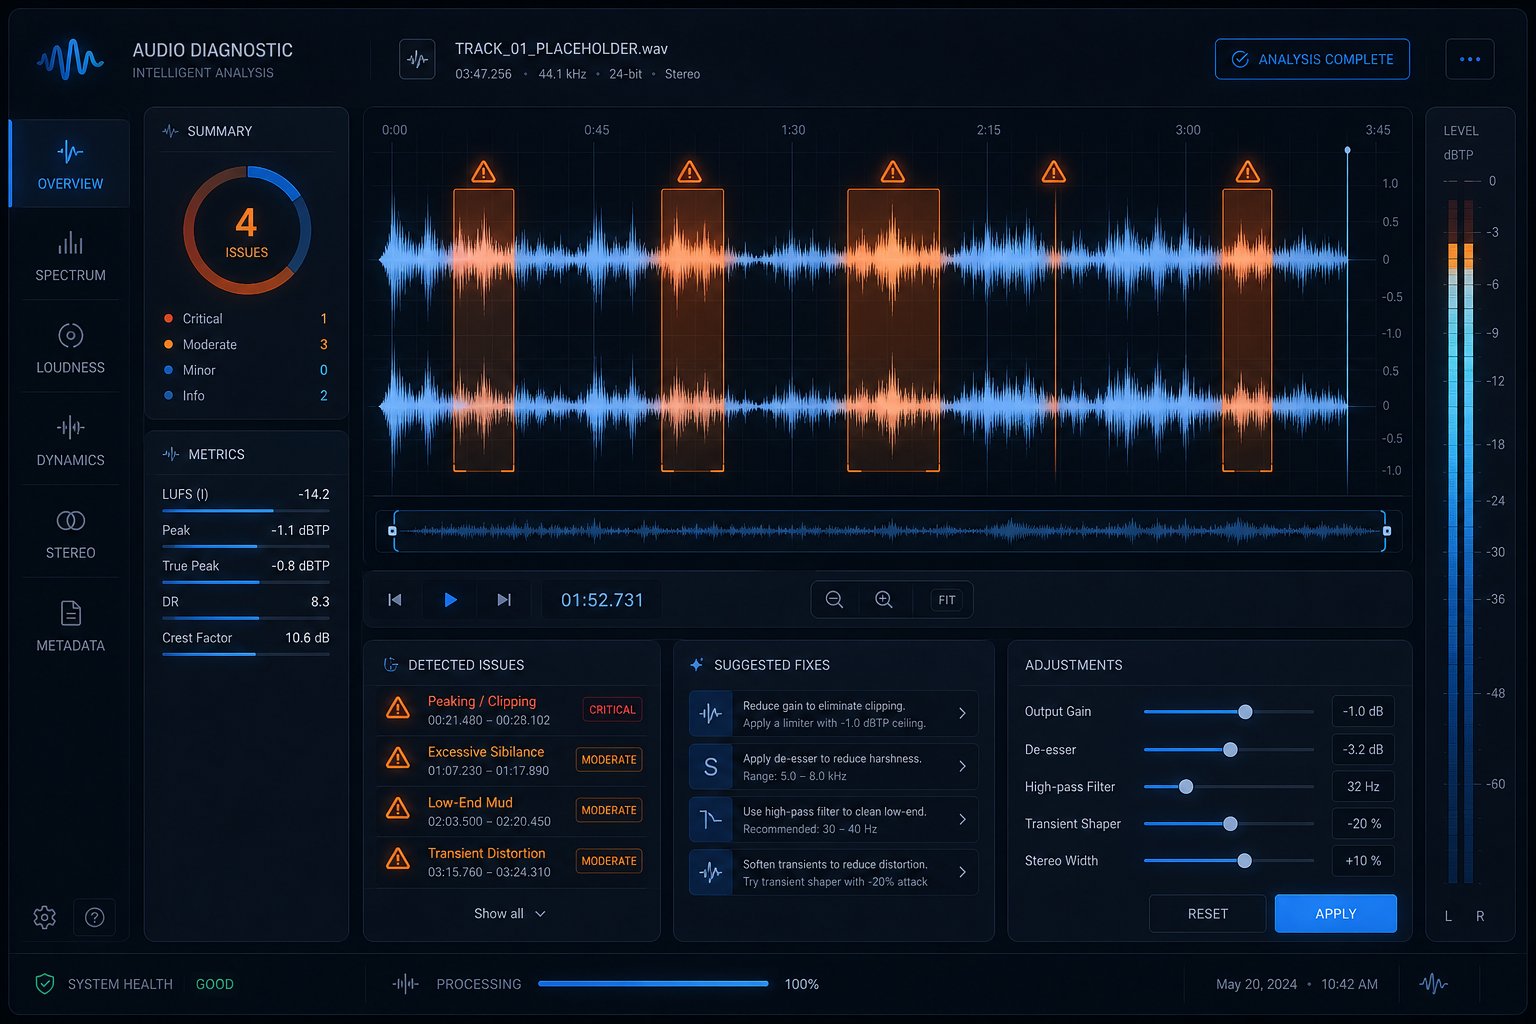1536x1024 pixels.
Task: Open the Metadata section
Action: (70, 626)
